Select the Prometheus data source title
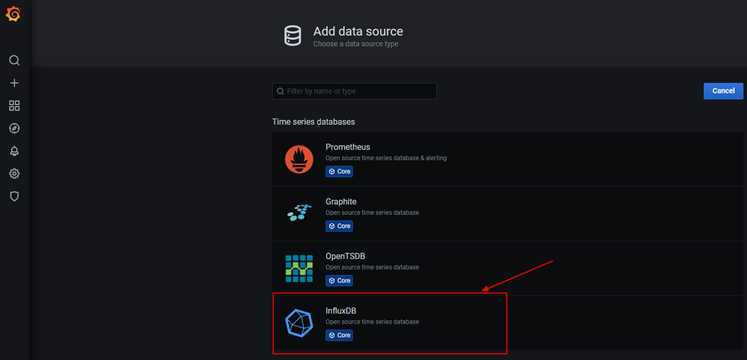The height and width of the screenshot is (360, 747). coord(348,147)
